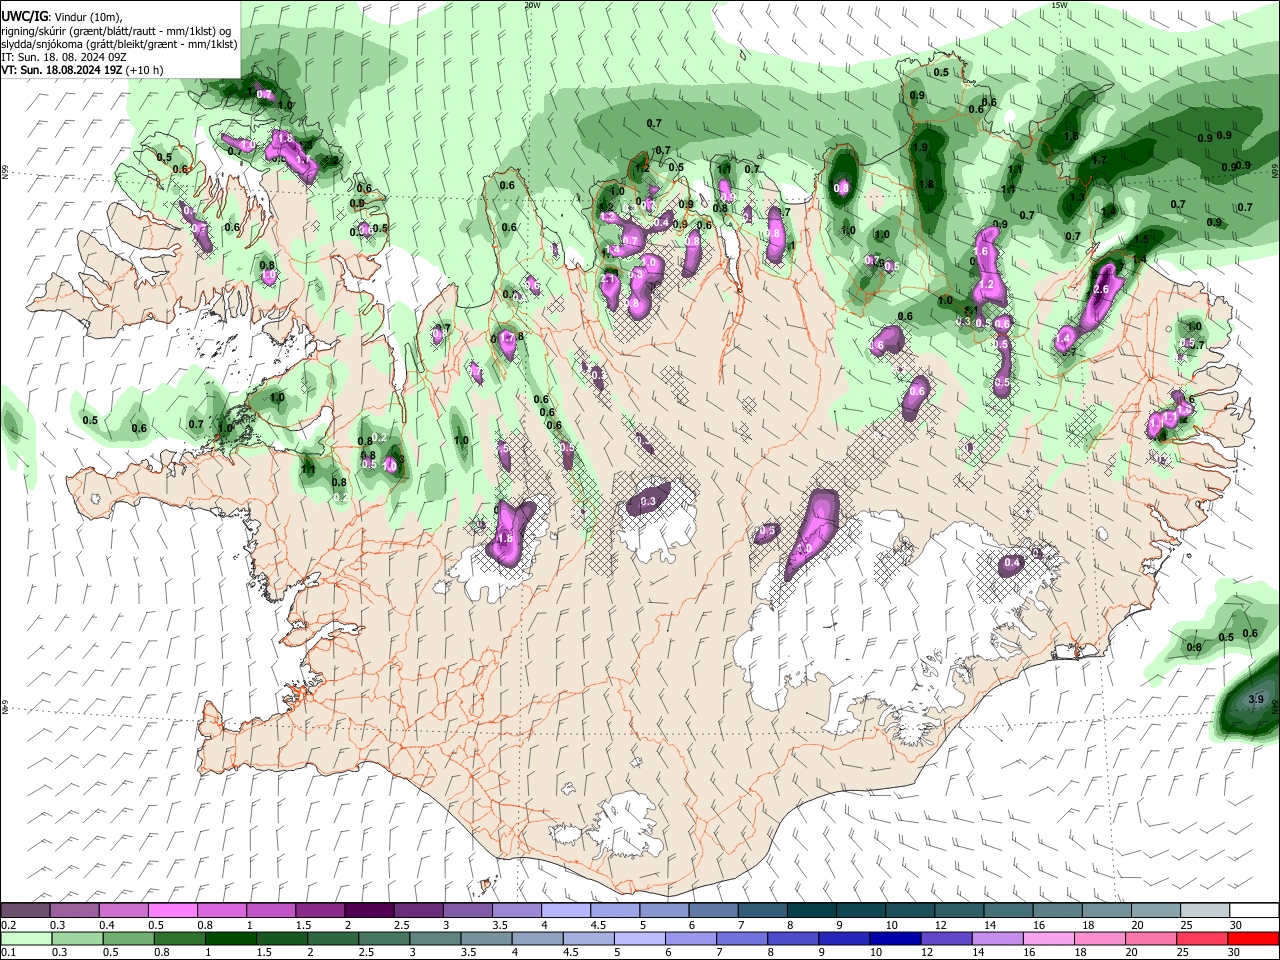Pick the light lavender 4 swatch in upper scale

[x=565, y=911]
